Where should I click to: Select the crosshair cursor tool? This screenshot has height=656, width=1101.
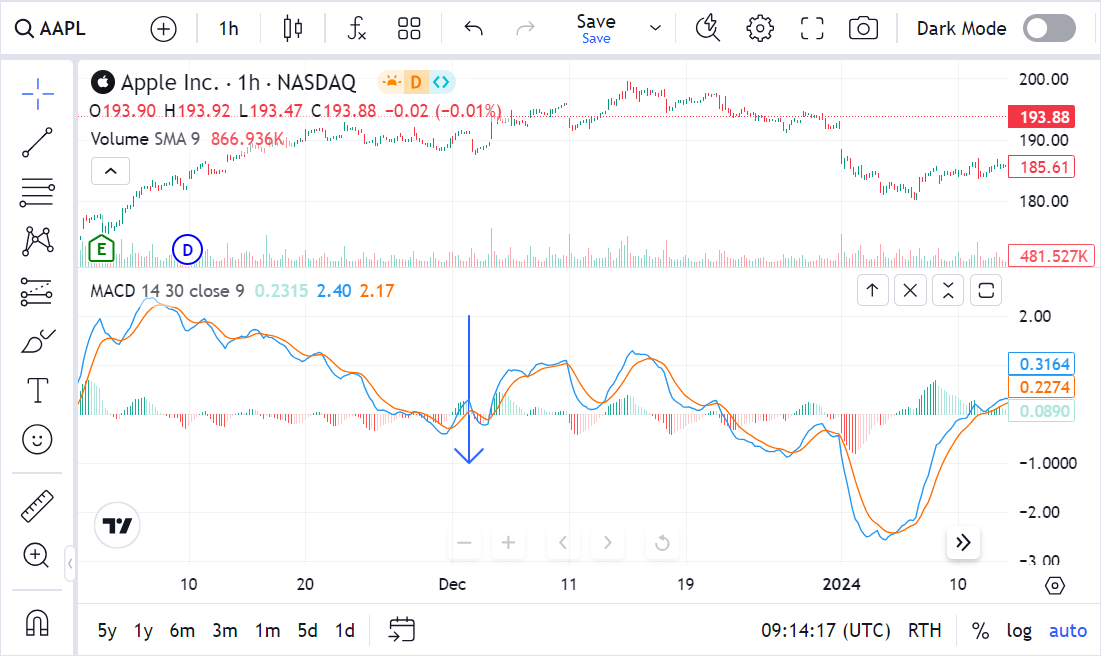38,93
